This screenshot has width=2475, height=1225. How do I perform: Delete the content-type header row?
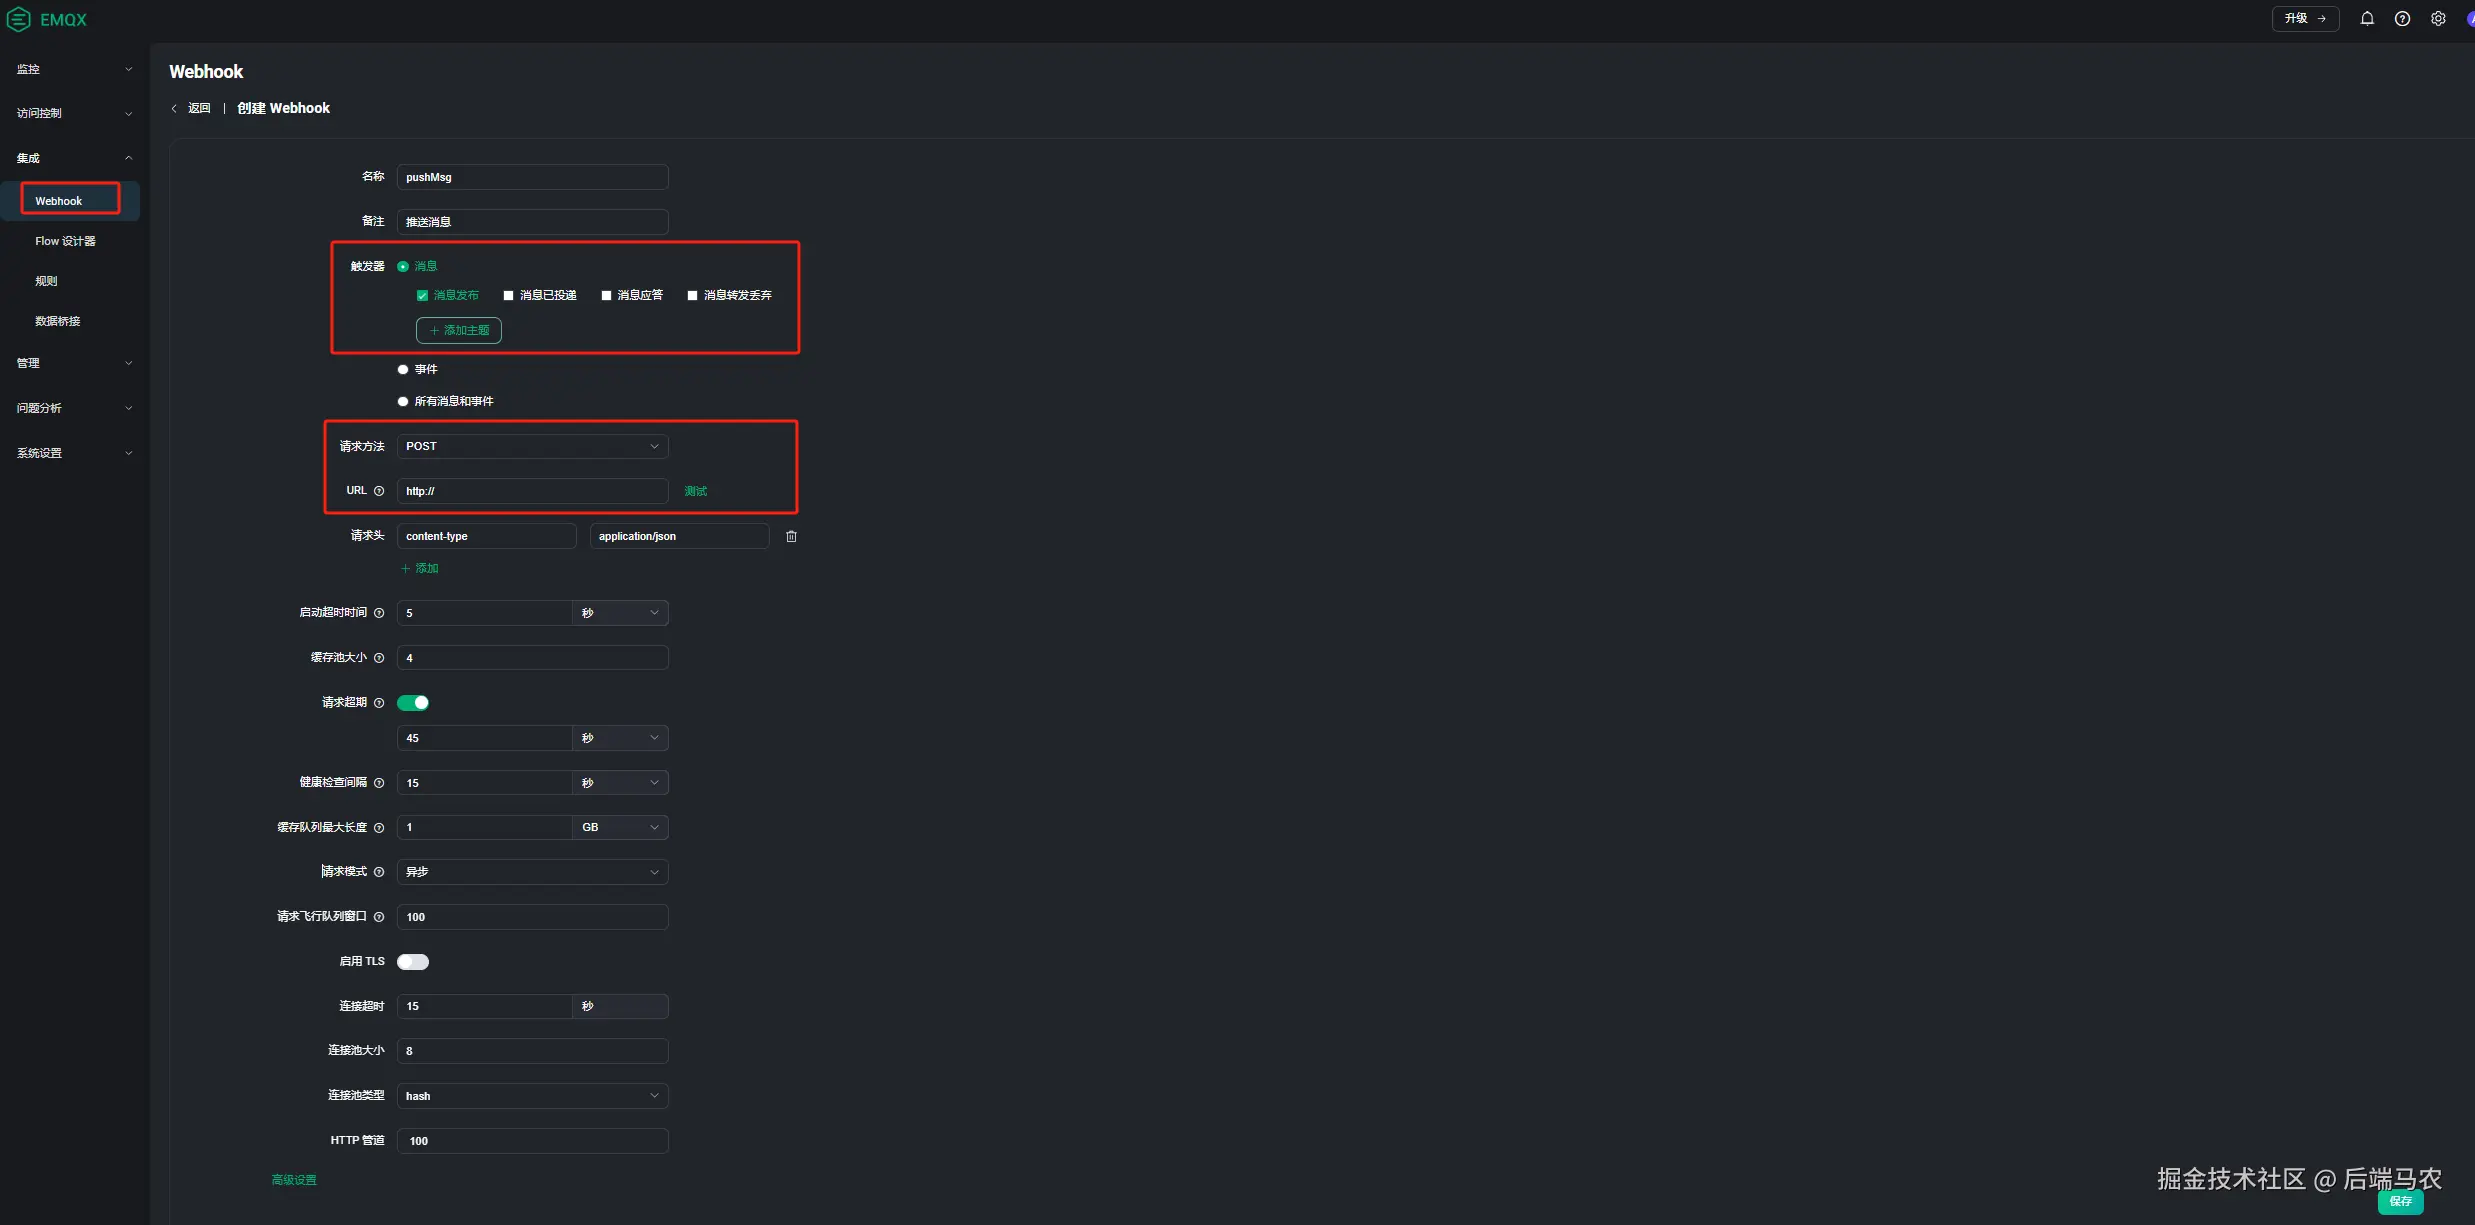(791, 536)
